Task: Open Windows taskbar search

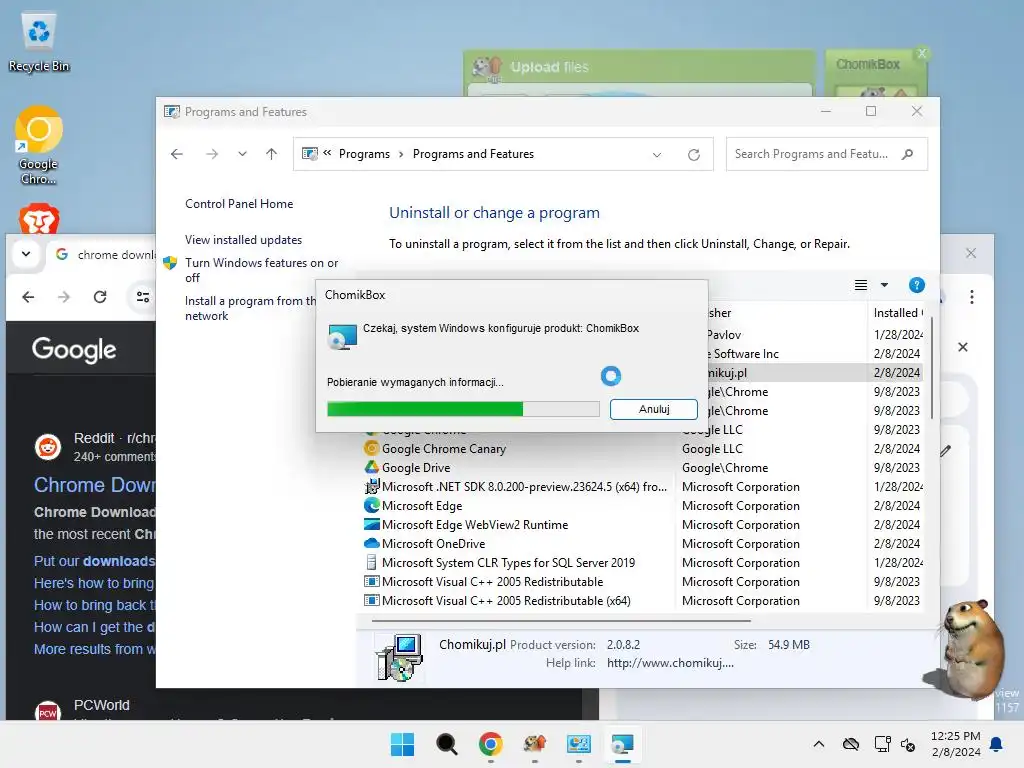Action: coord(447,744)
